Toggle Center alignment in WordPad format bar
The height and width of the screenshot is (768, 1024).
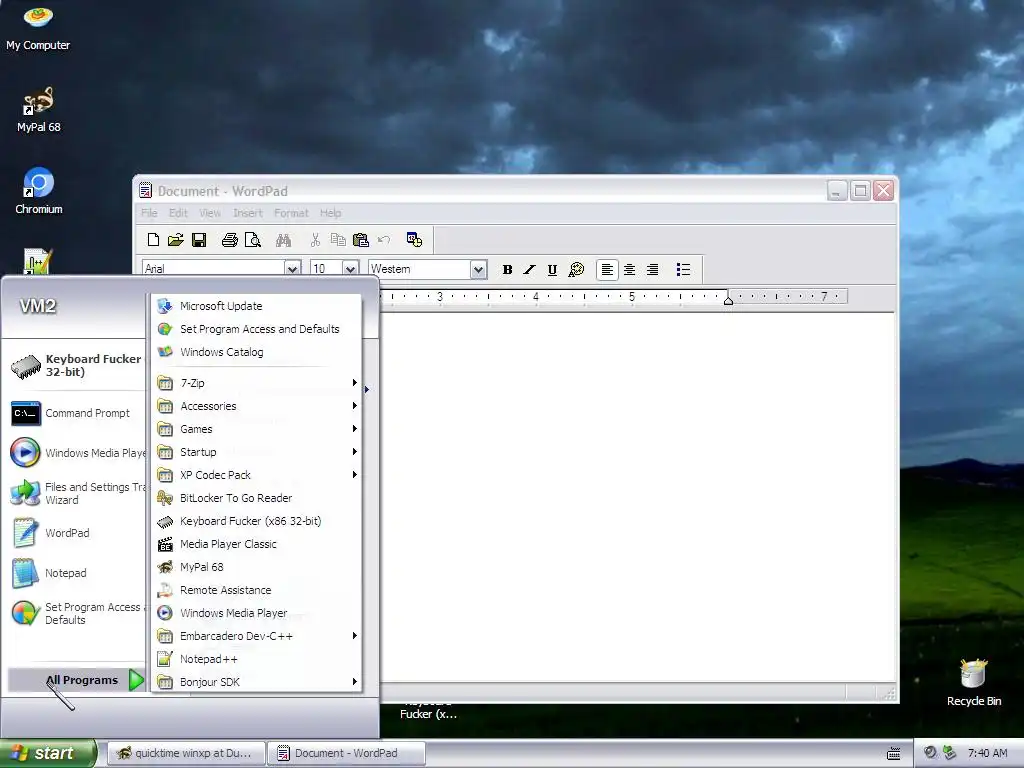630,270
